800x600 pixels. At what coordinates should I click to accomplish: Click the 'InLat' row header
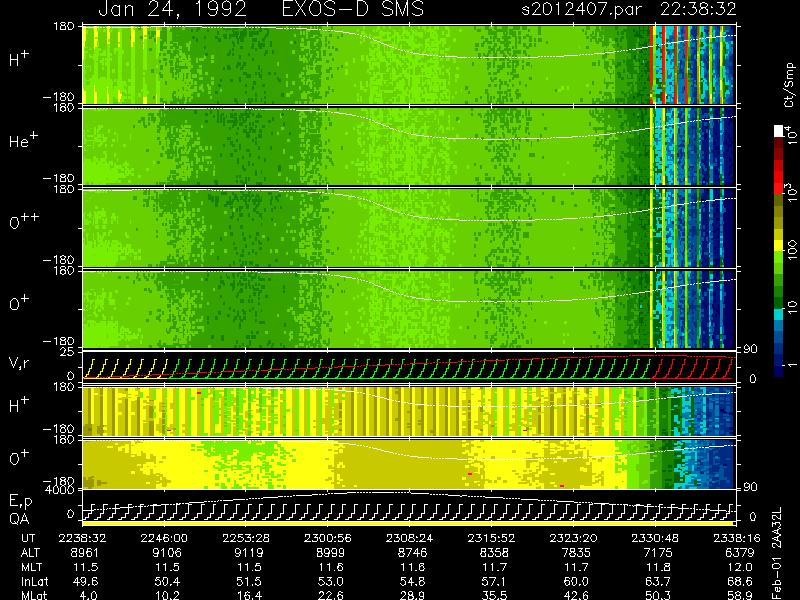pos(35,581)
